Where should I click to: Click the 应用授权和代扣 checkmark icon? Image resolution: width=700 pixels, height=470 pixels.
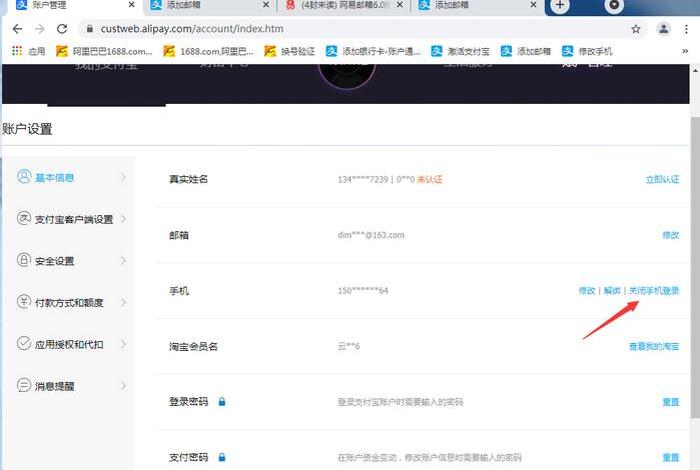pos(24,343)
